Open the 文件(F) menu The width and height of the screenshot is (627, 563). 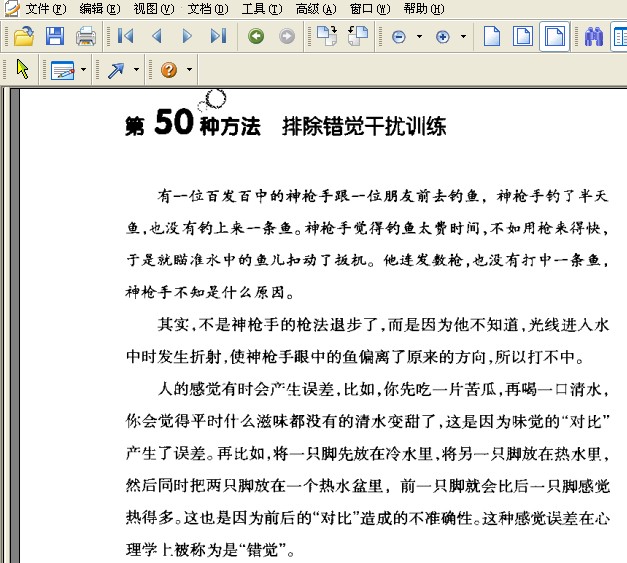click(x=46, y=9)
